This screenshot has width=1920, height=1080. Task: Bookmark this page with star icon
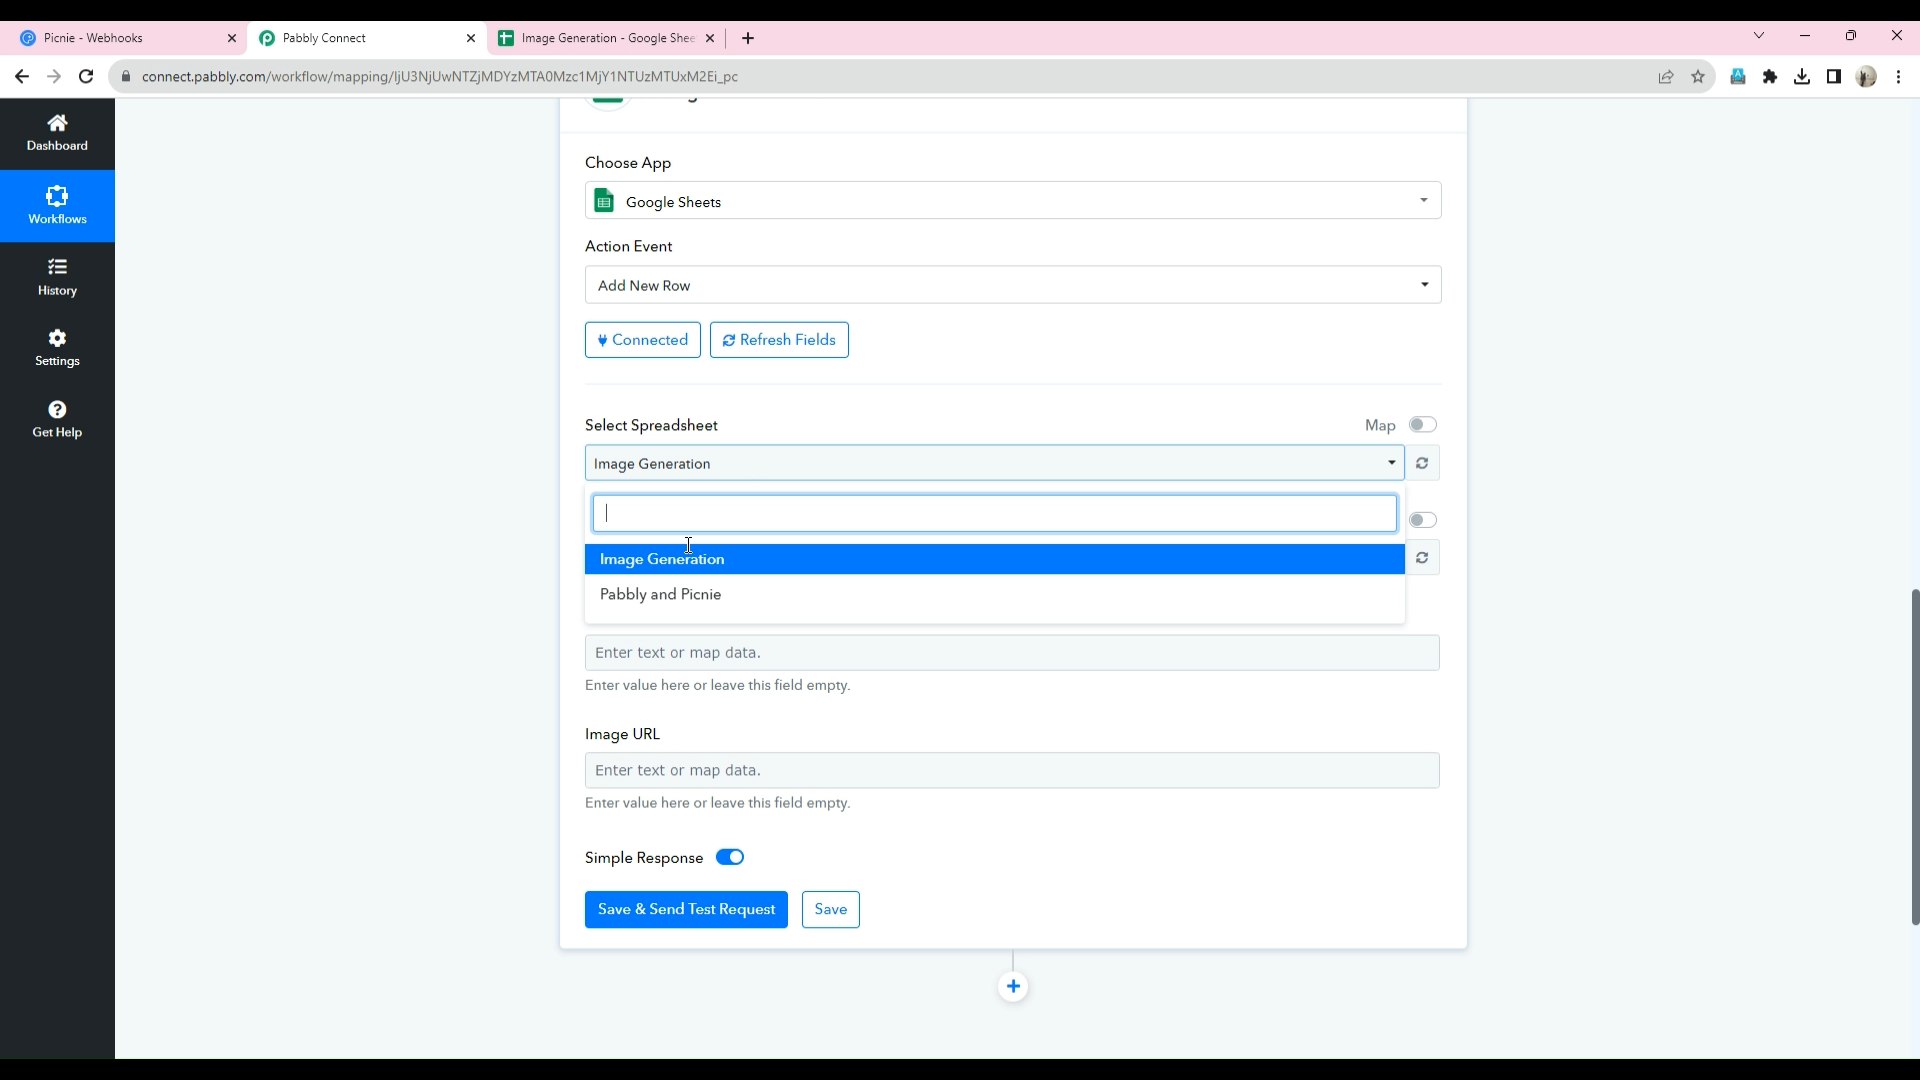tap(1698, 77)
